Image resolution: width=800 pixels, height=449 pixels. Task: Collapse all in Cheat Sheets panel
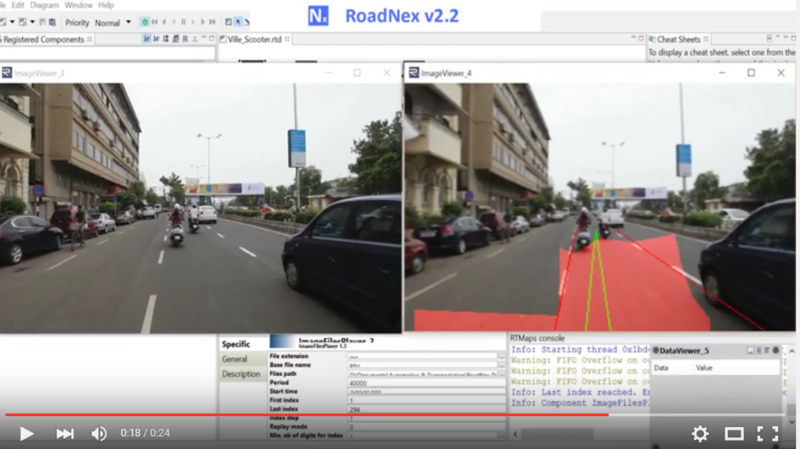point(769,39)
